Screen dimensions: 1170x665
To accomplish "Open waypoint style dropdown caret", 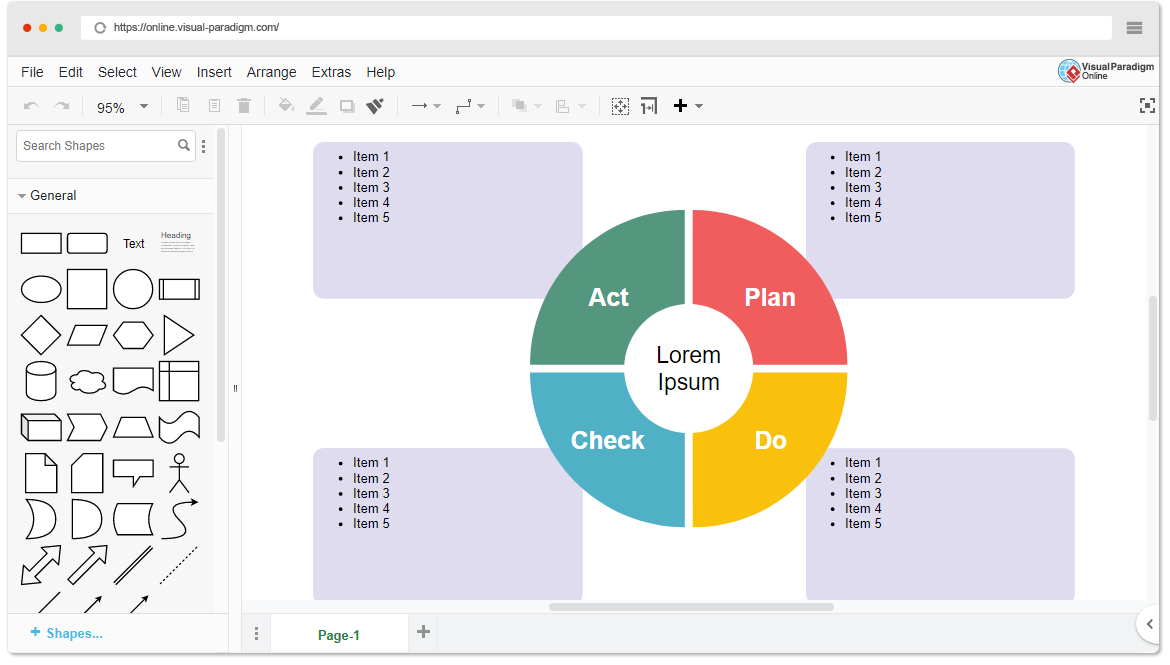I will 481,106.
